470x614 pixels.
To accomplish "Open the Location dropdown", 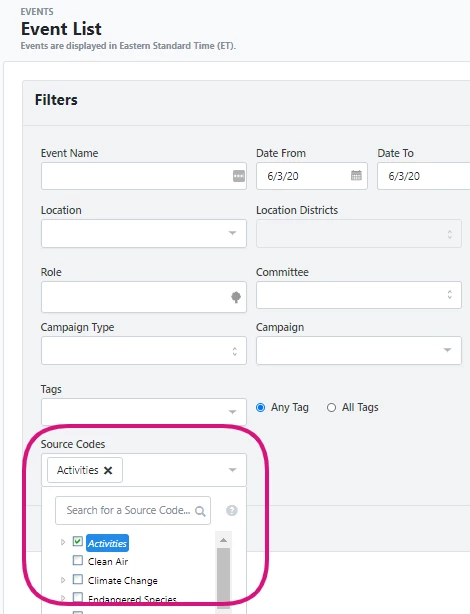I will point(144,233).
